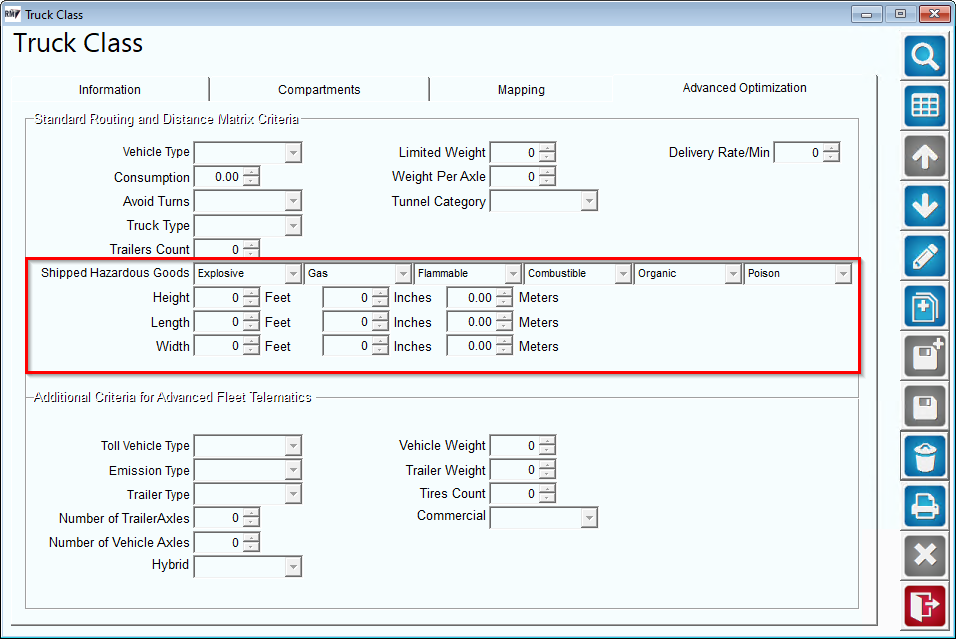Click the magnifying glass search icon
The height and width of the screenshot is (639, 956).
925,56
